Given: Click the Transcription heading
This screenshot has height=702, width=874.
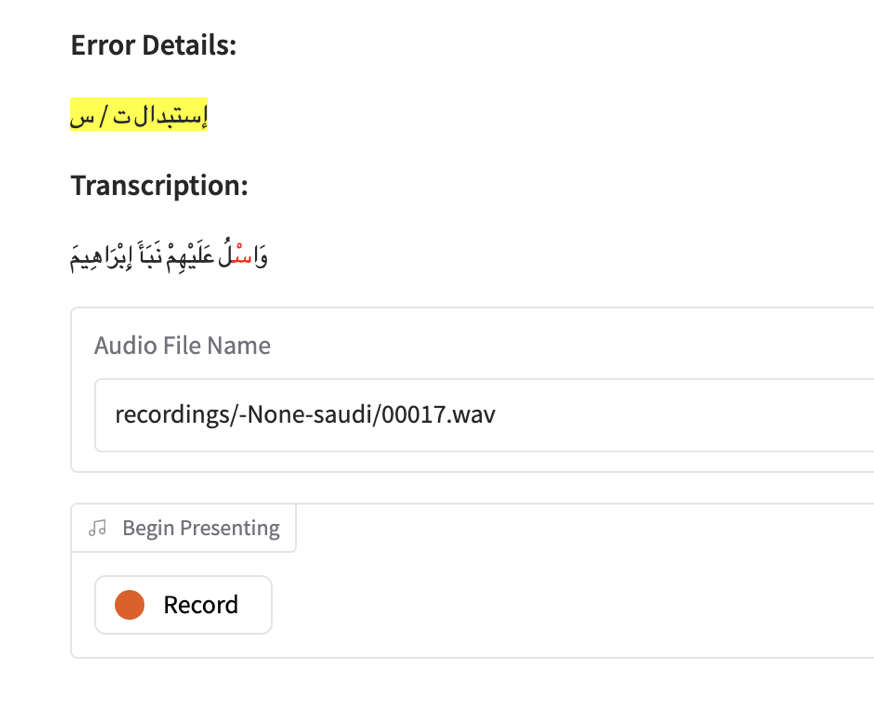Looking at the screenshot, I should pos(159,186).
